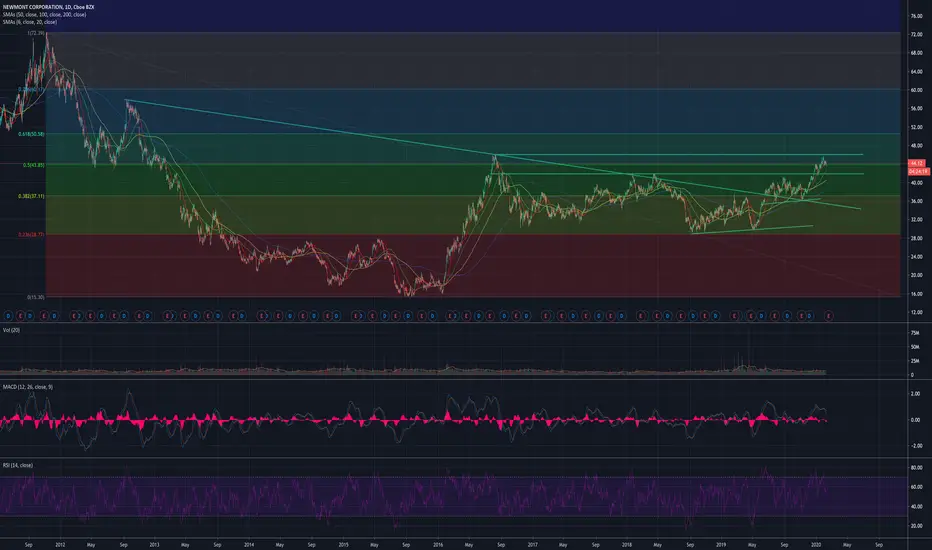Click the 2012 time axis label

coord(60,544)
